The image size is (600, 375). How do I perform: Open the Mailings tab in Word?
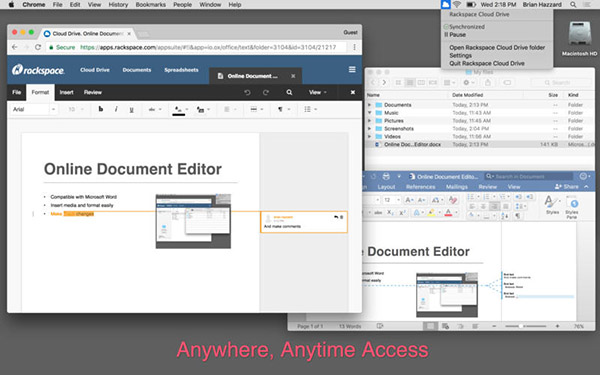(x=457, y=187)
